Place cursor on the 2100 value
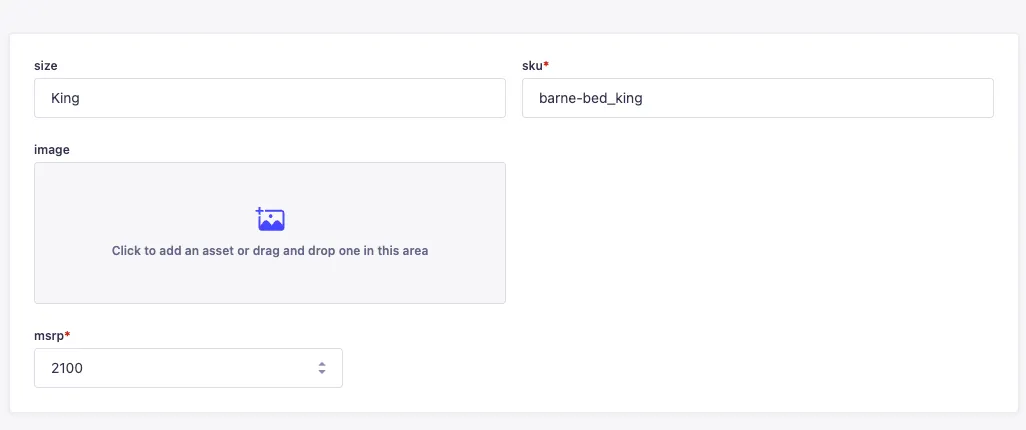 coord(67,368)
